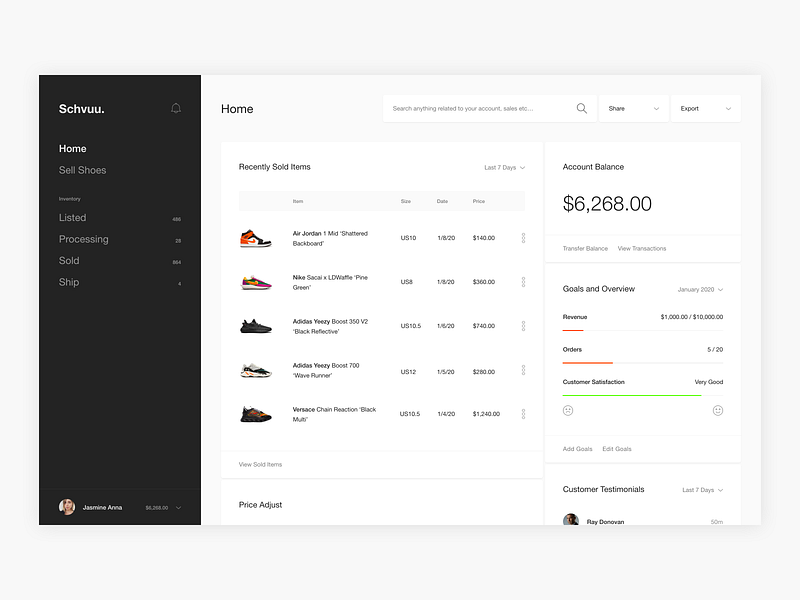Click the Schvuu. logo
The image size is (800, 600).
tap(82, 109)
